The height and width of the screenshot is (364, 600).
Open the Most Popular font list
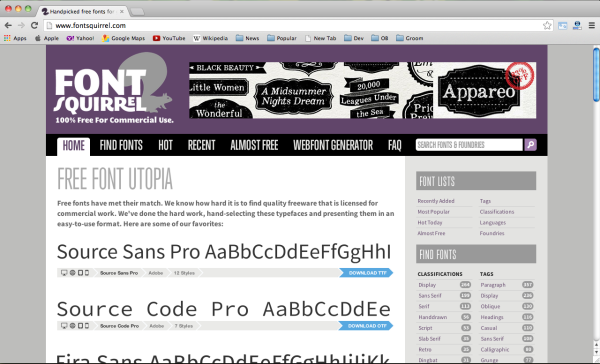point(434,212)
